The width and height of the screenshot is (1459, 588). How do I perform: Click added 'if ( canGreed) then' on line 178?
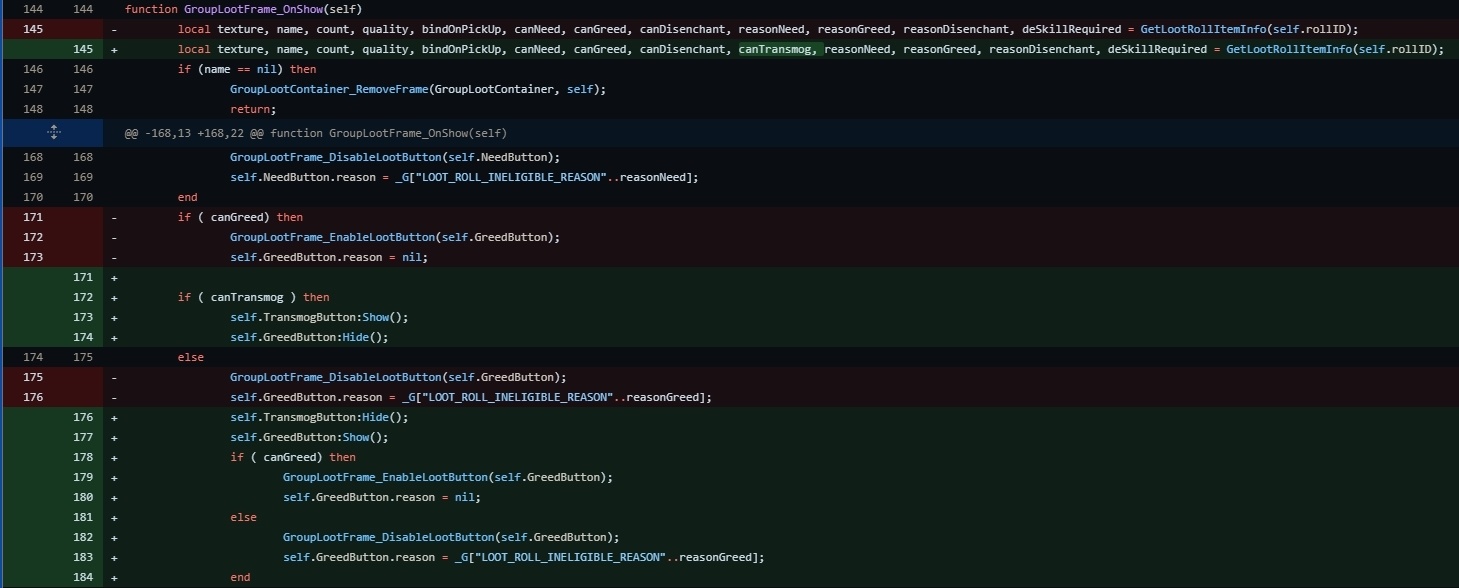[293, 457]
